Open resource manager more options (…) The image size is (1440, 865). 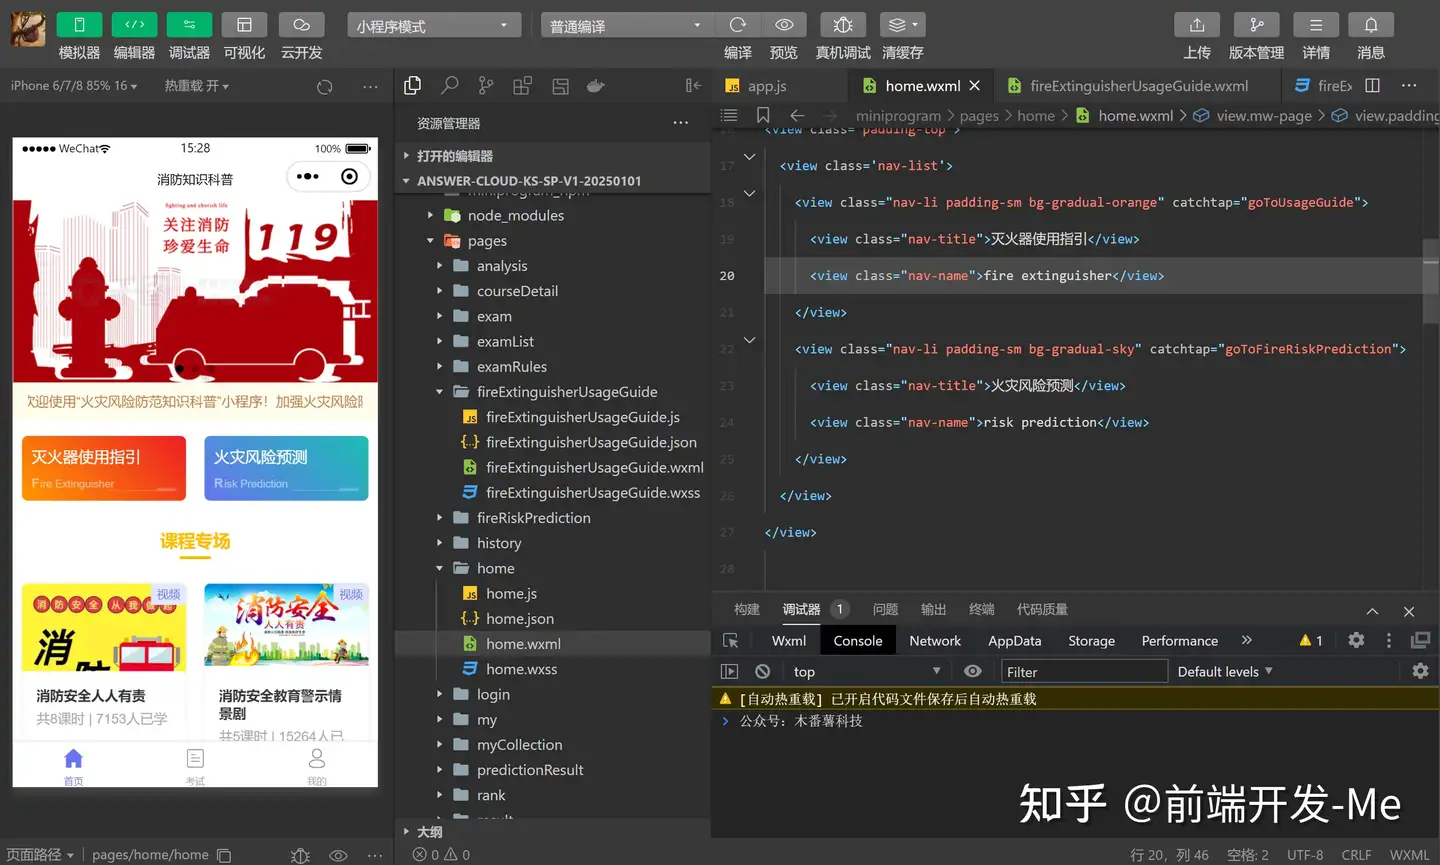pyautogui.click(x=681, y=123)
